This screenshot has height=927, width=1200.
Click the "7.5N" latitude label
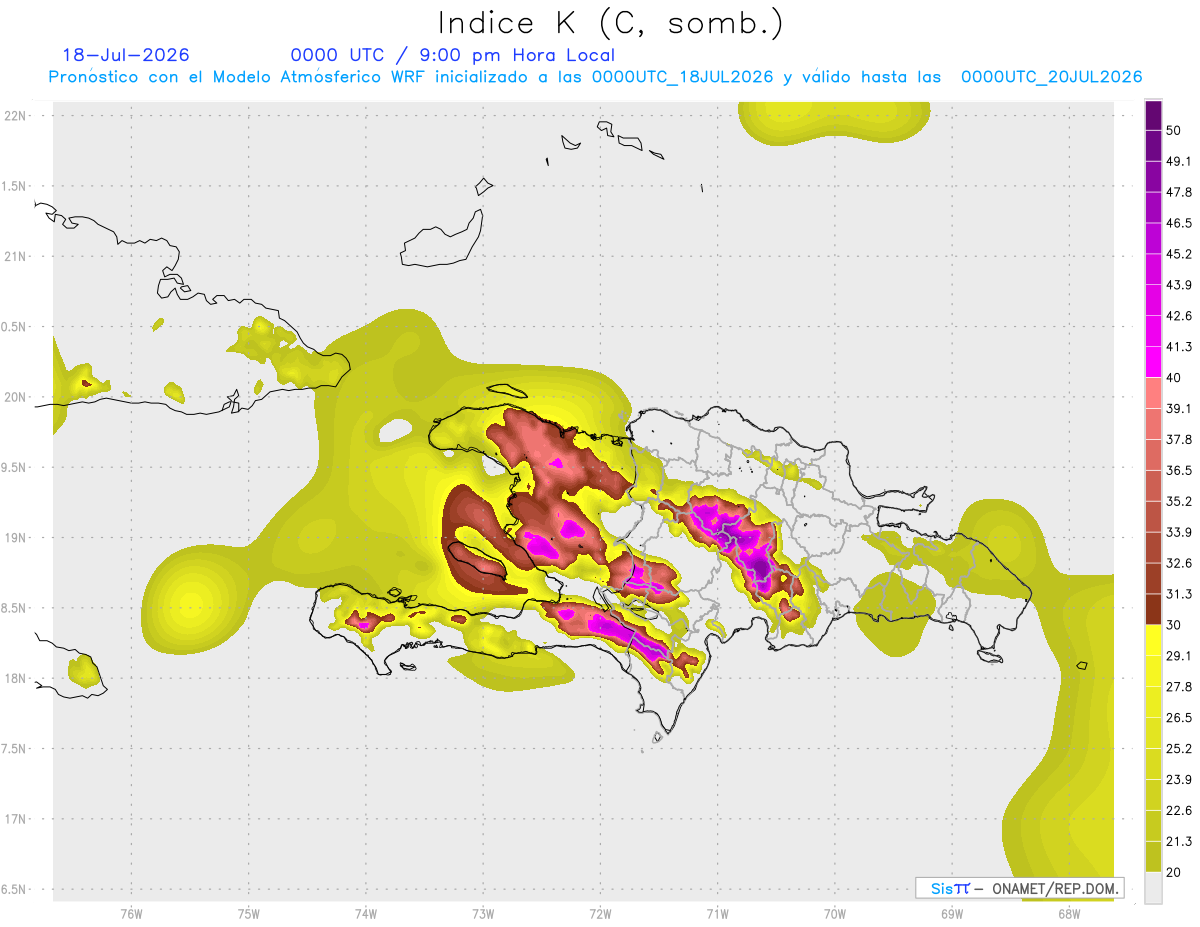coord(15,749)
